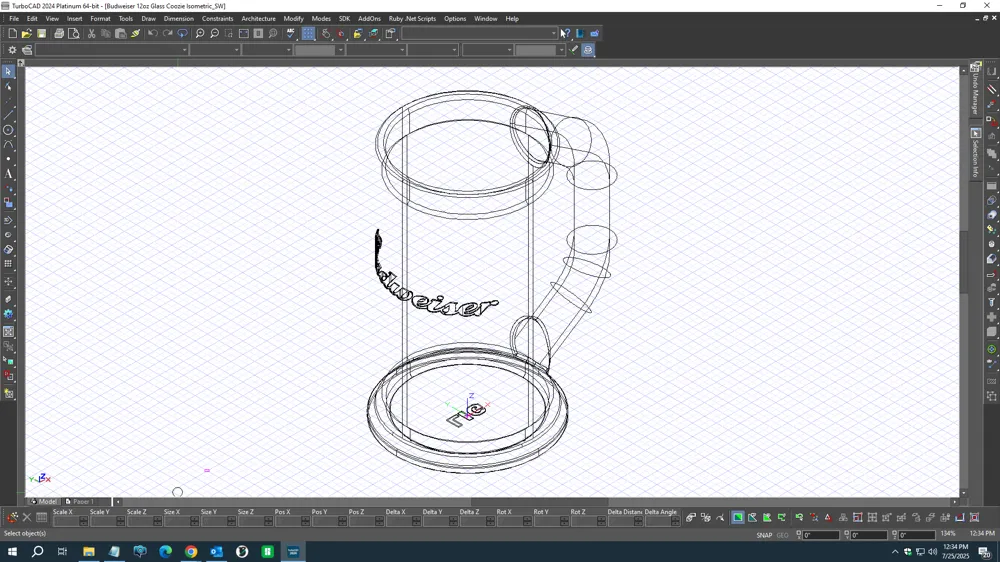Toggle the highlighted button at property toolbar end
Viewport: 1000px width, 562px height.
(x=588, y=50)
